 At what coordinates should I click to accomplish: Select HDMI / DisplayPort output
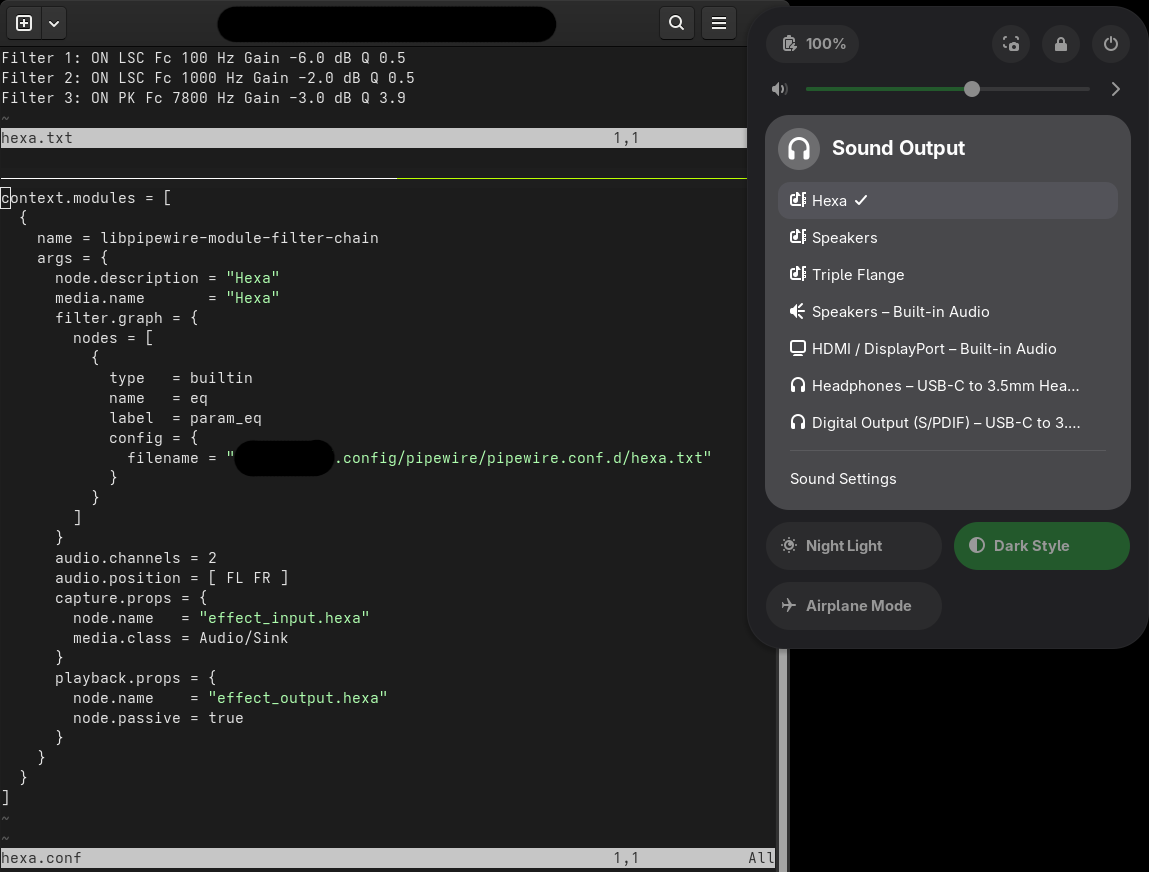point(947,349)
